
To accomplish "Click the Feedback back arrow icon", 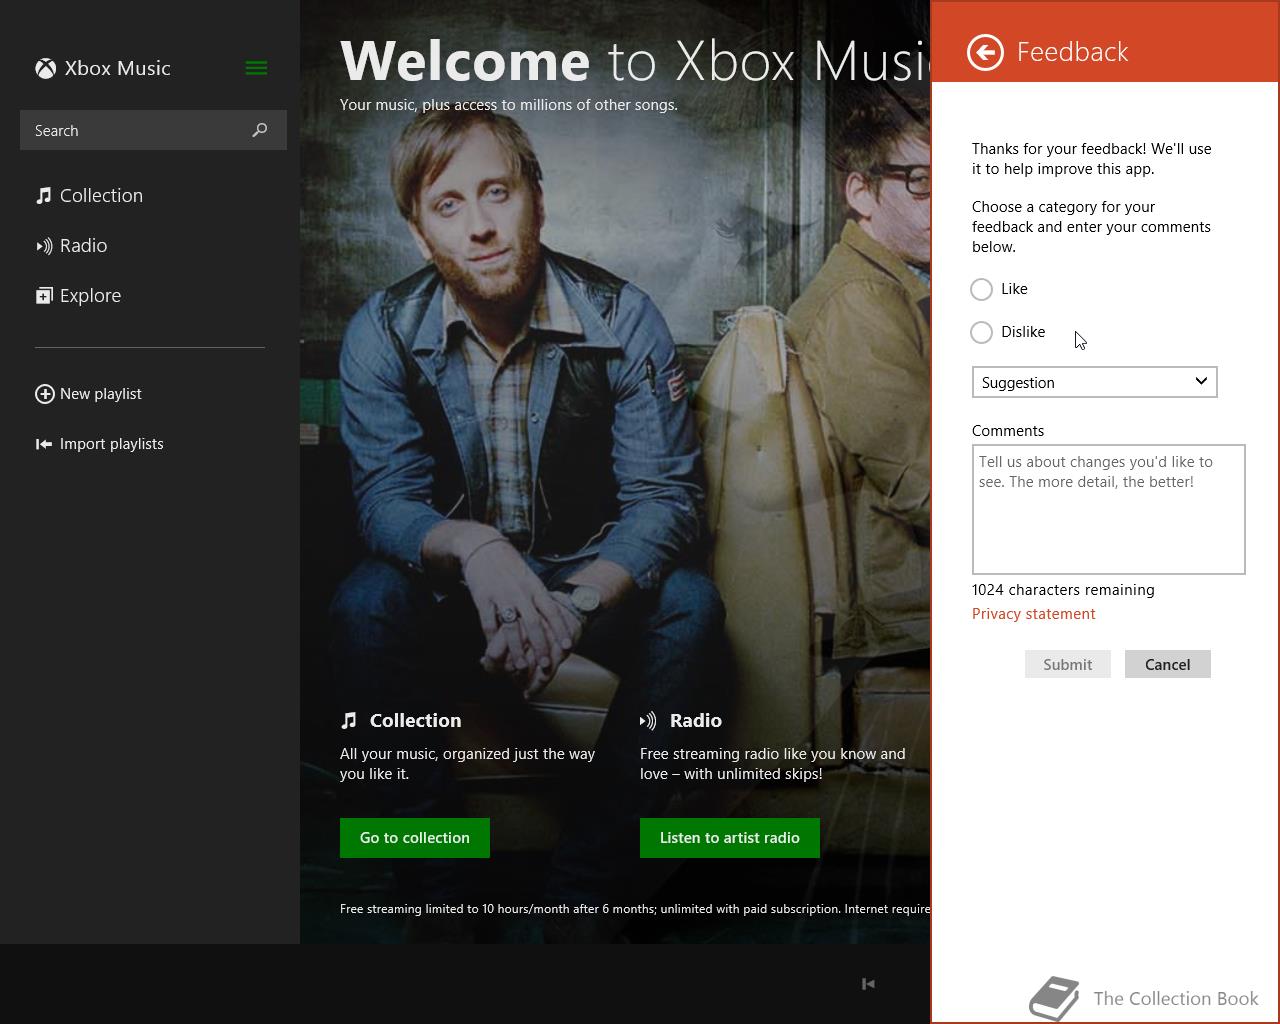I will (985, 52).
